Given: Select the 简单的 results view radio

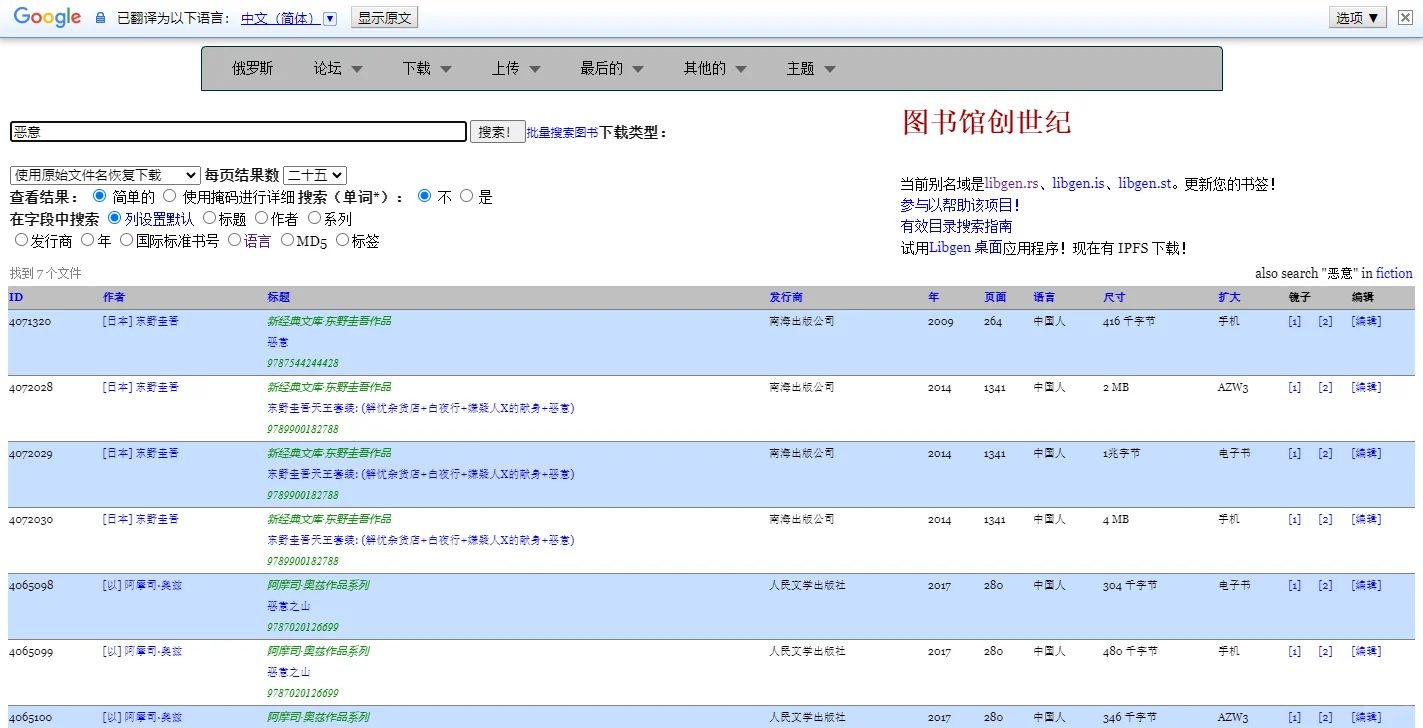Looking at the screenshot, I should 99,196.
